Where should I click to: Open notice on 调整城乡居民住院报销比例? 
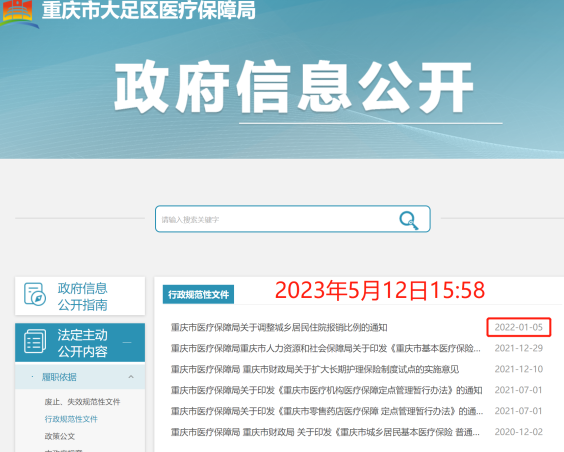pyautogui.click(x=279, y=328)
